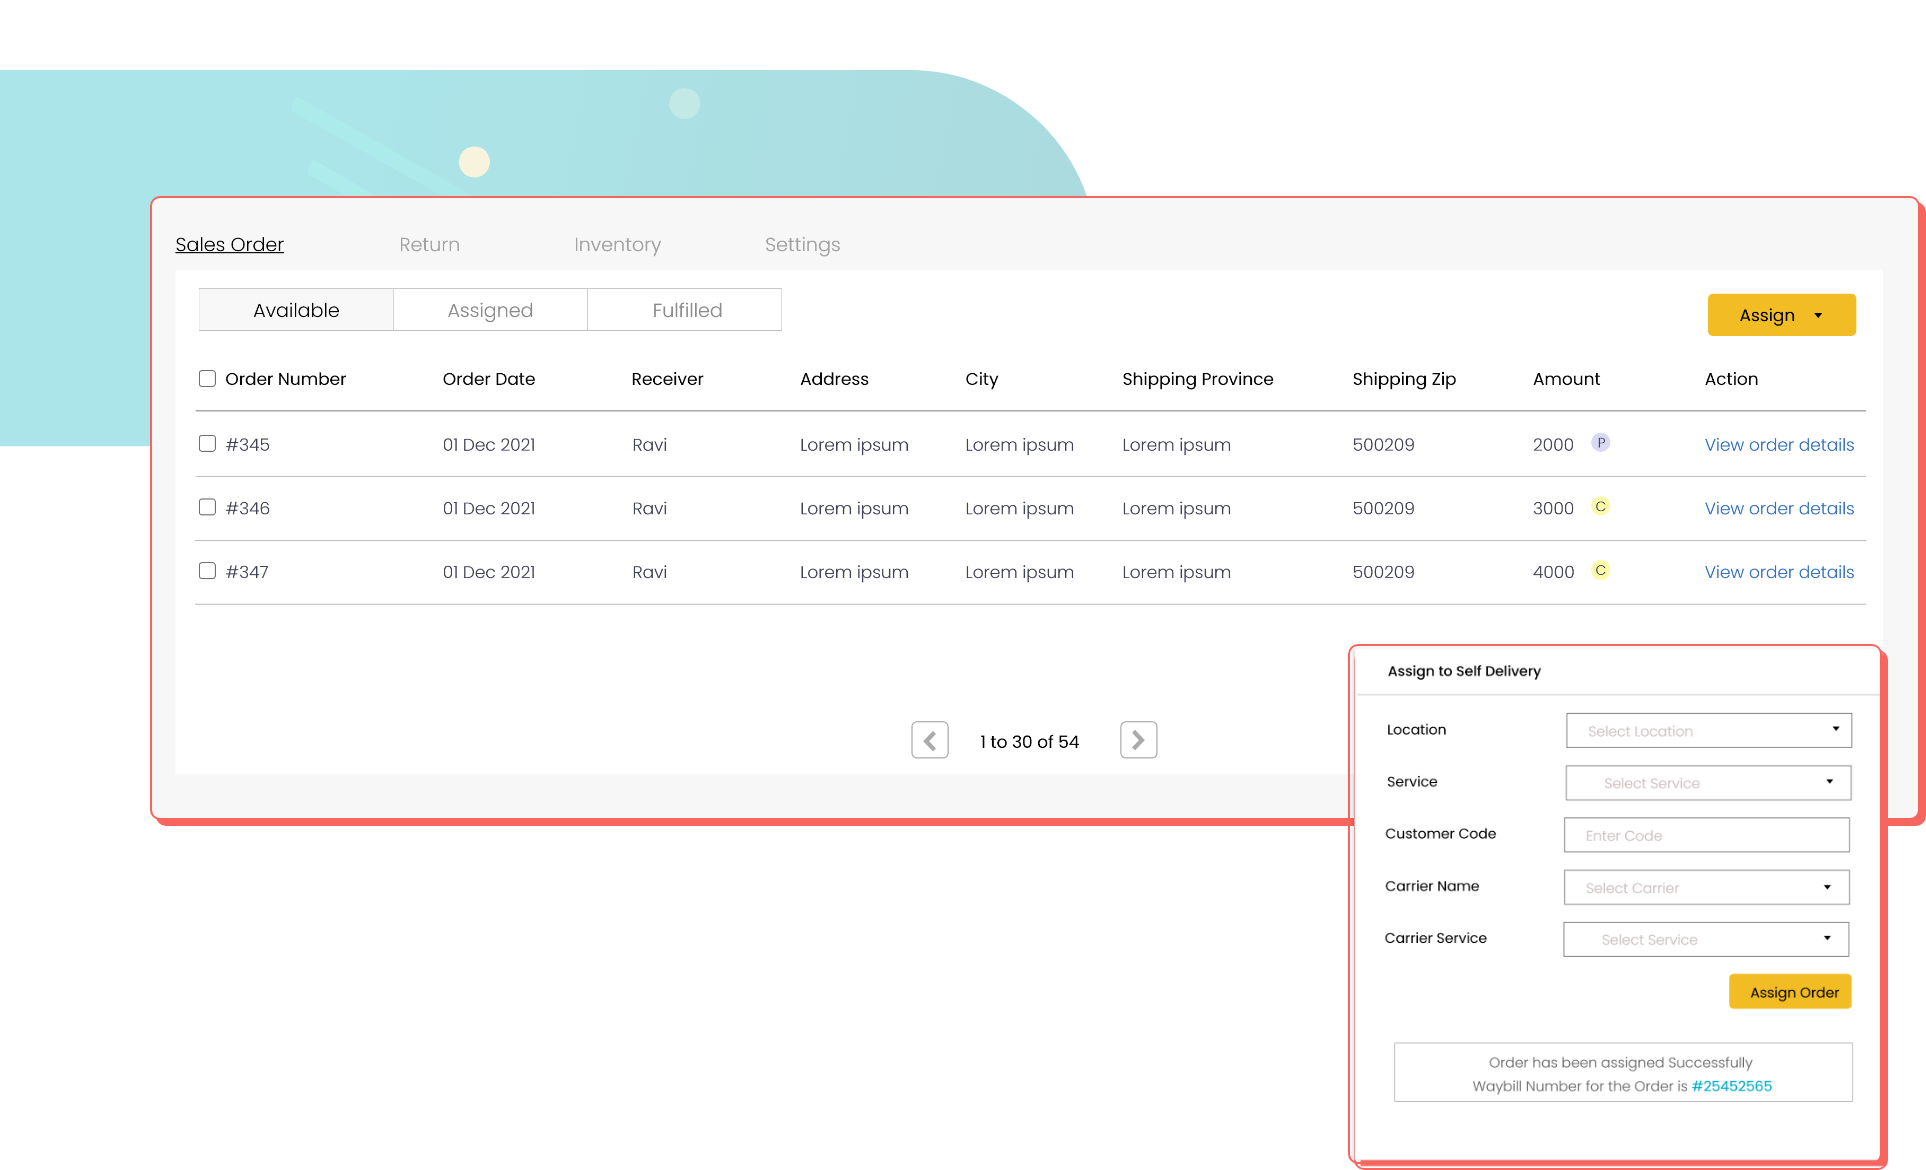Click the C badge beside amount 4000
This screenshot has width=1926, height=1170.
(x=1601, y=570)
